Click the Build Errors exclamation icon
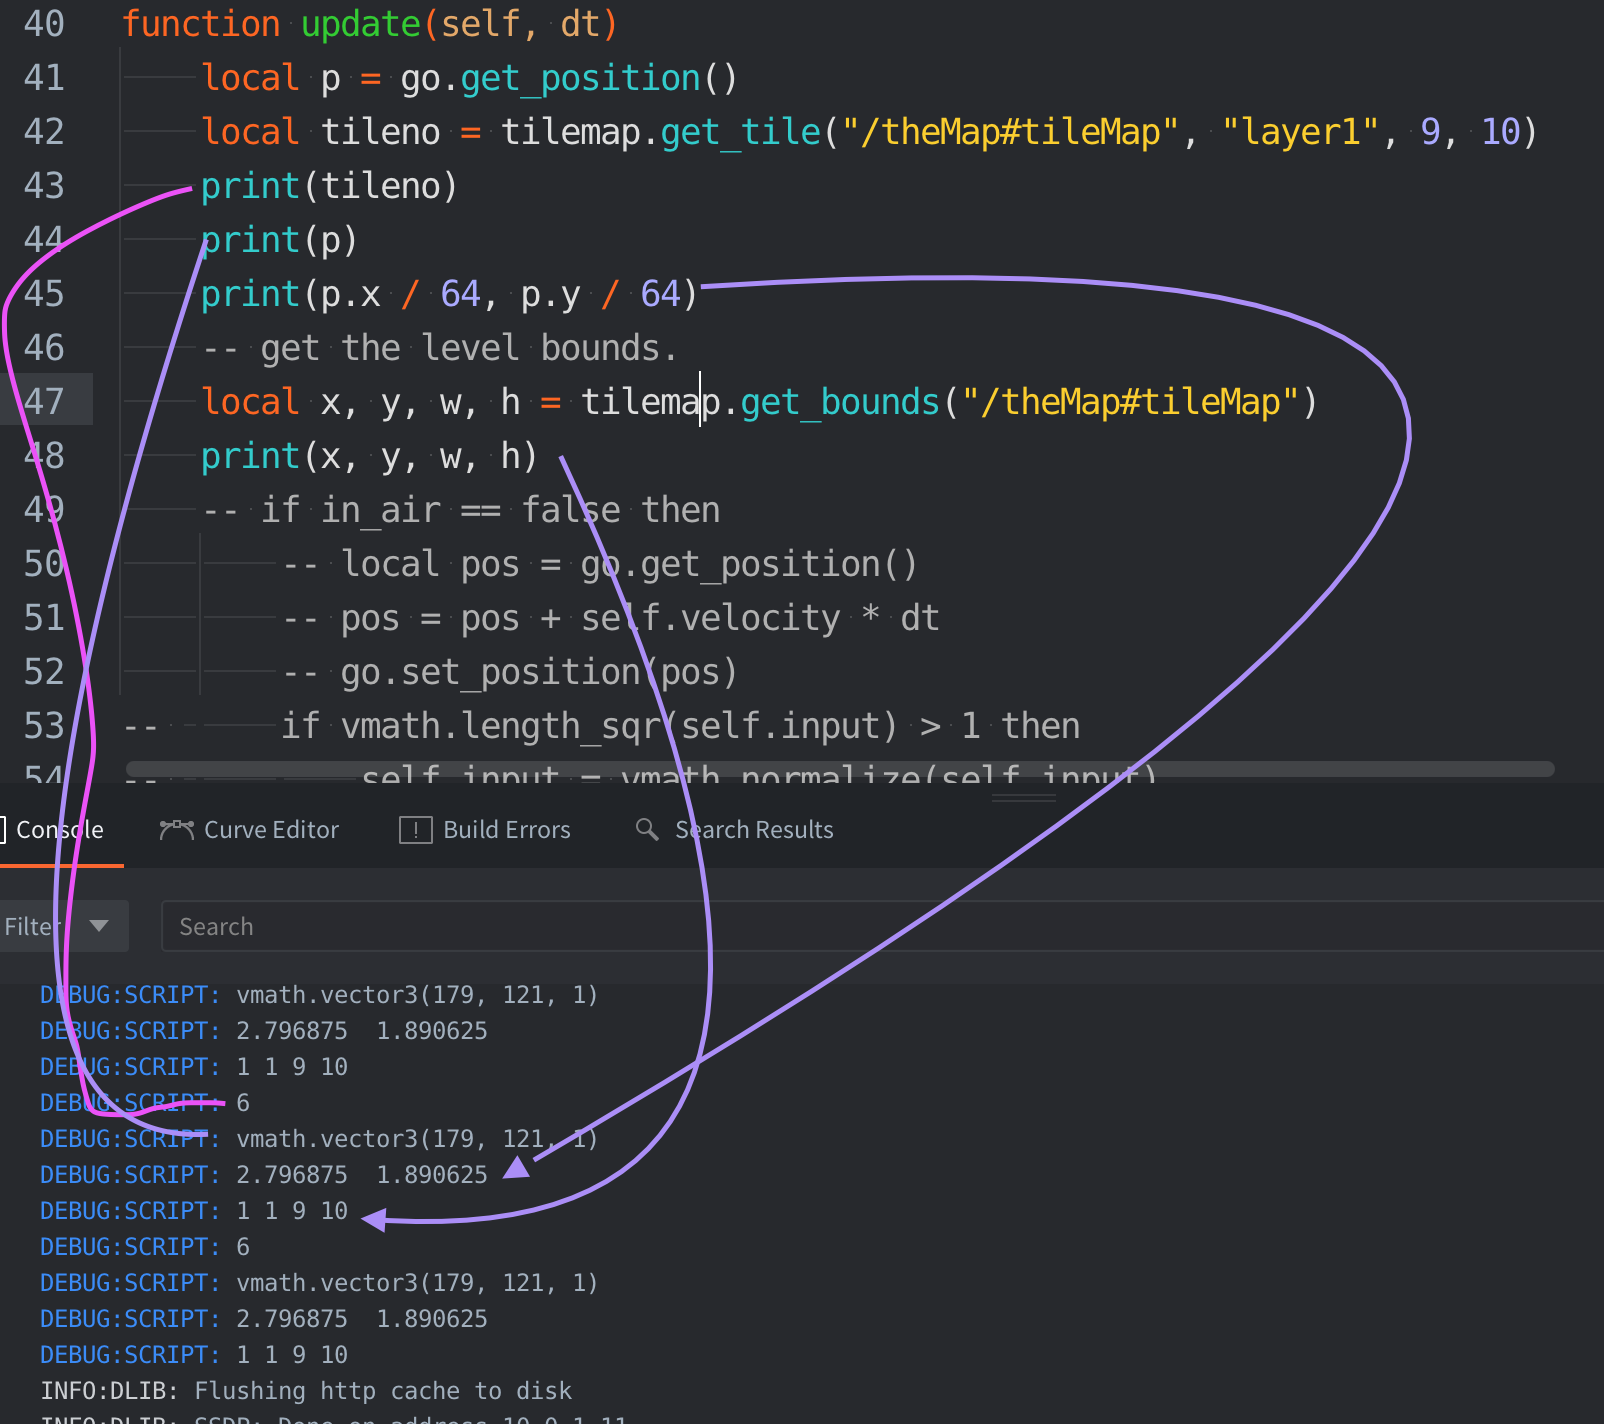Viewport: 1604px width, 1424px height. tap(415, 830)
